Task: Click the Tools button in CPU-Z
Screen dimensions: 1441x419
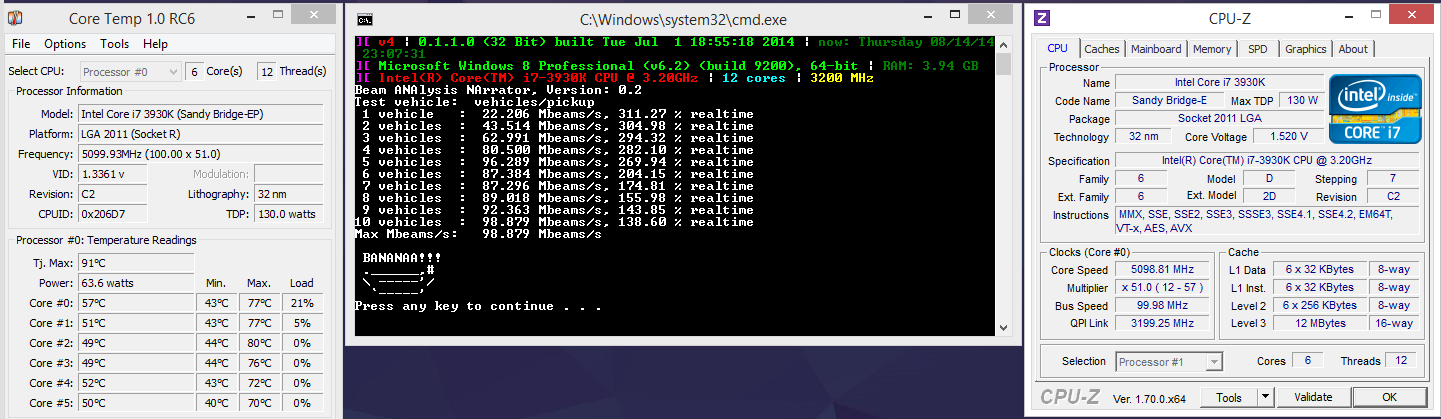Action: point(1228,398)
